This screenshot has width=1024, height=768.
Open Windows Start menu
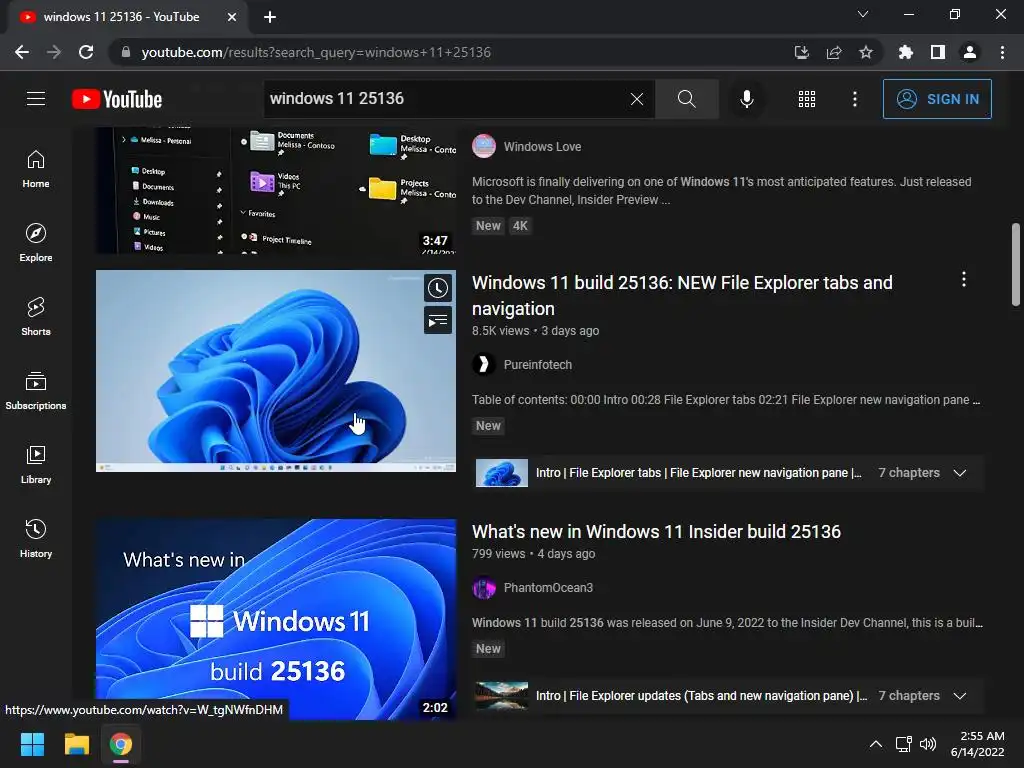click(x=33, y=744)
